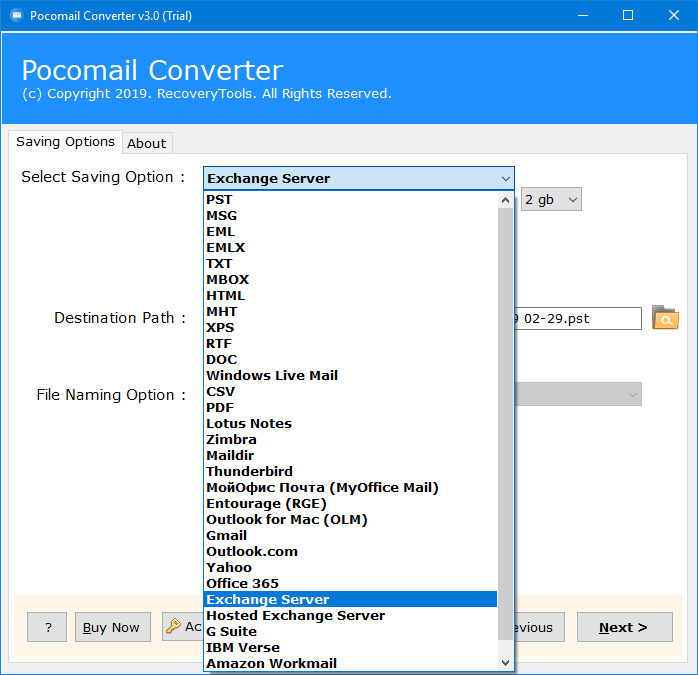Select highlighted Exchange Server list item
The image size is (698, 675).
click(x=351, y=599)
